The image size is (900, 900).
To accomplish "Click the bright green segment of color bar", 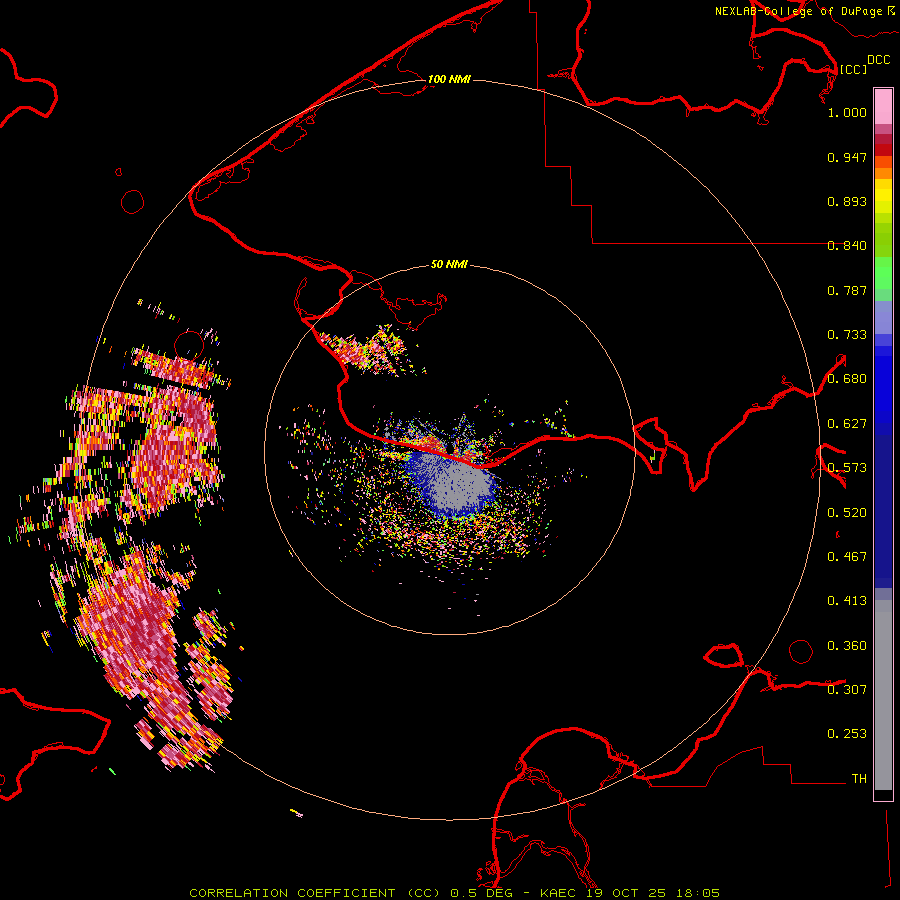I will tap(883, 273).
